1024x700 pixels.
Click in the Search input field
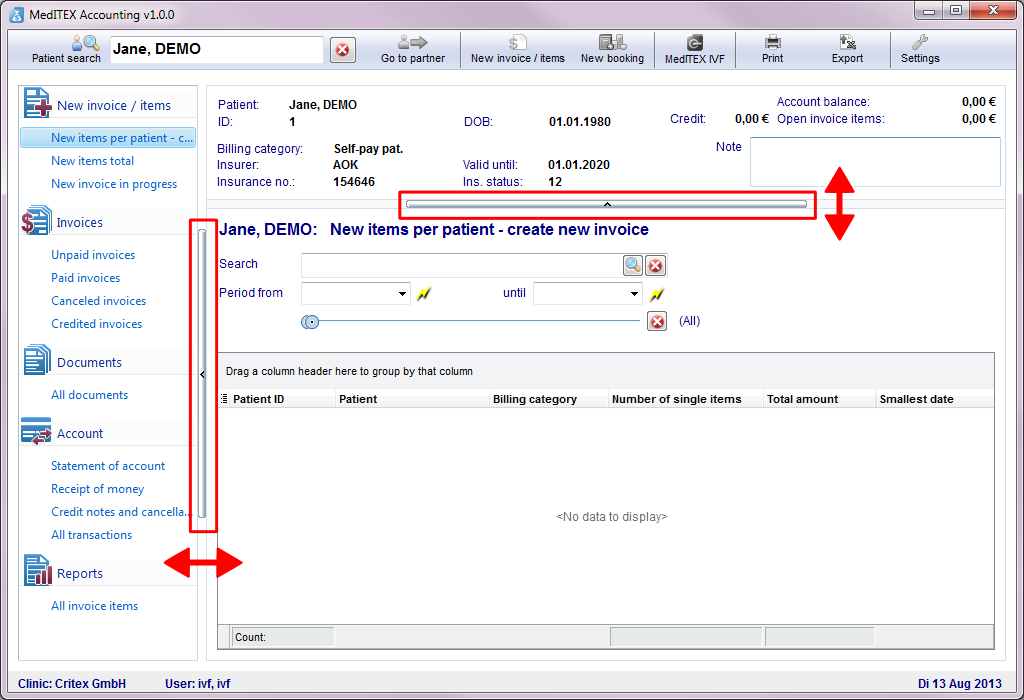[x=462, y=265]
